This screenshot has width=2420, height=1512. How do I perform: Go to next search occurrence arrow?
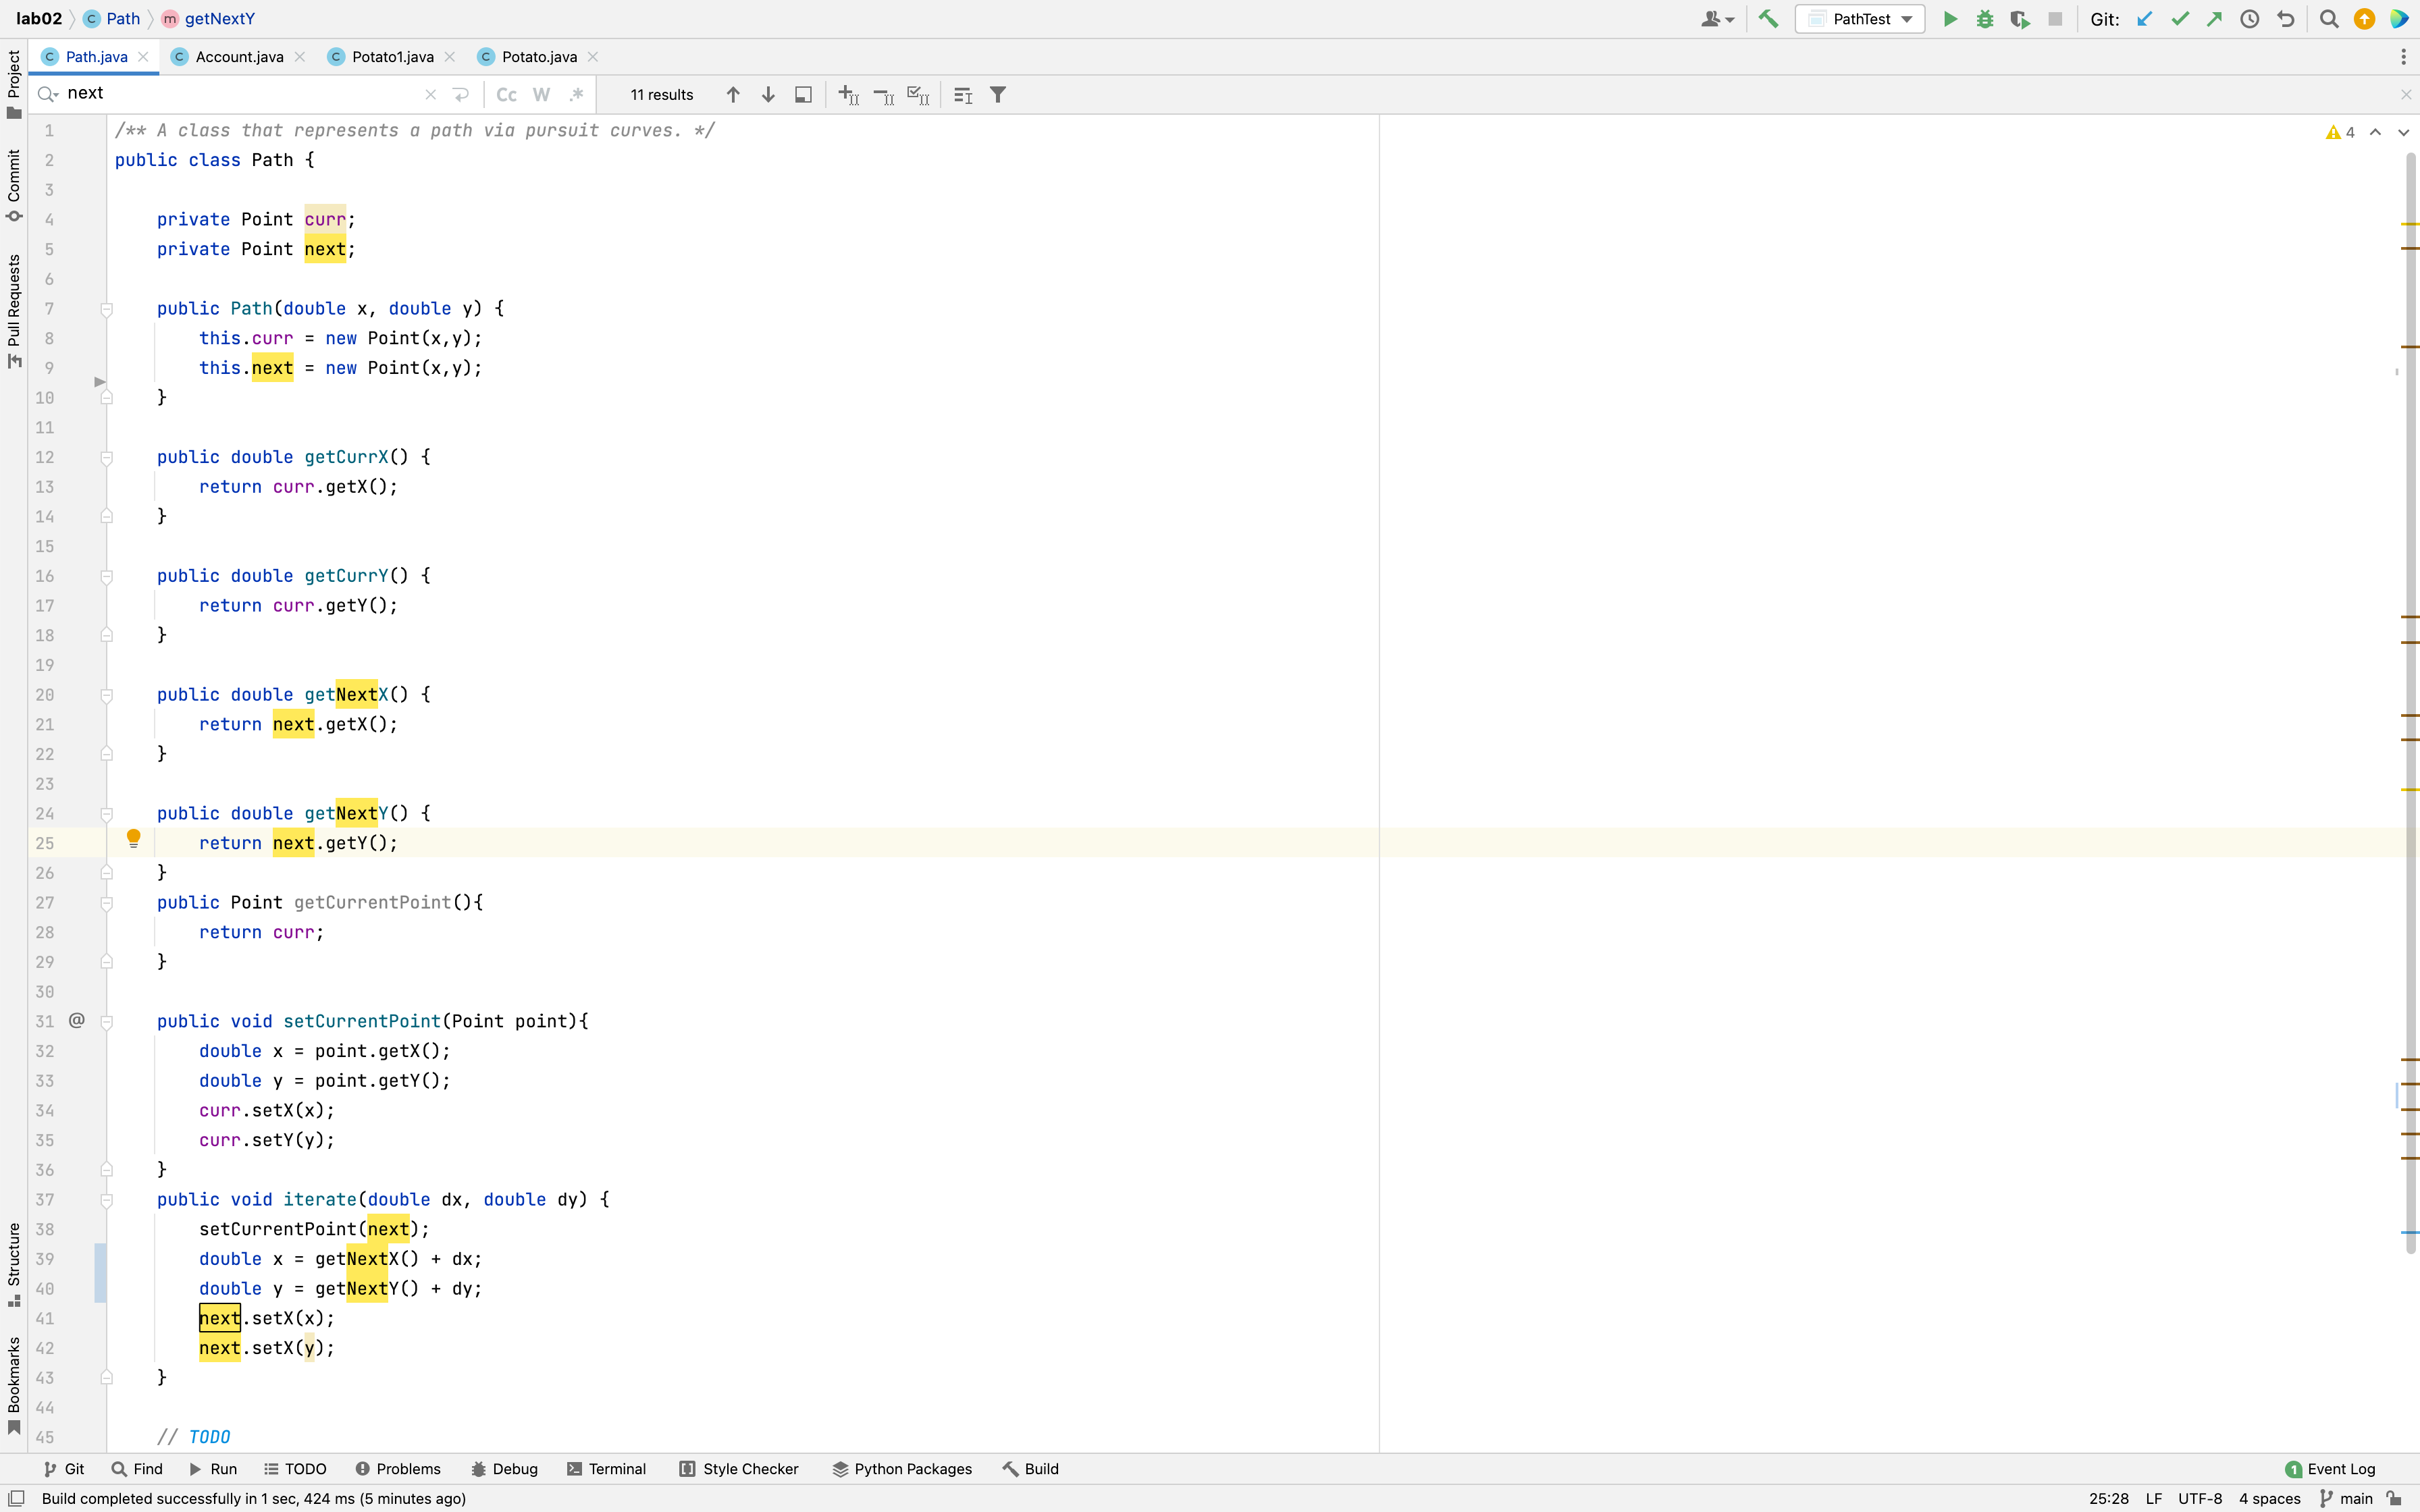[768, 94]
